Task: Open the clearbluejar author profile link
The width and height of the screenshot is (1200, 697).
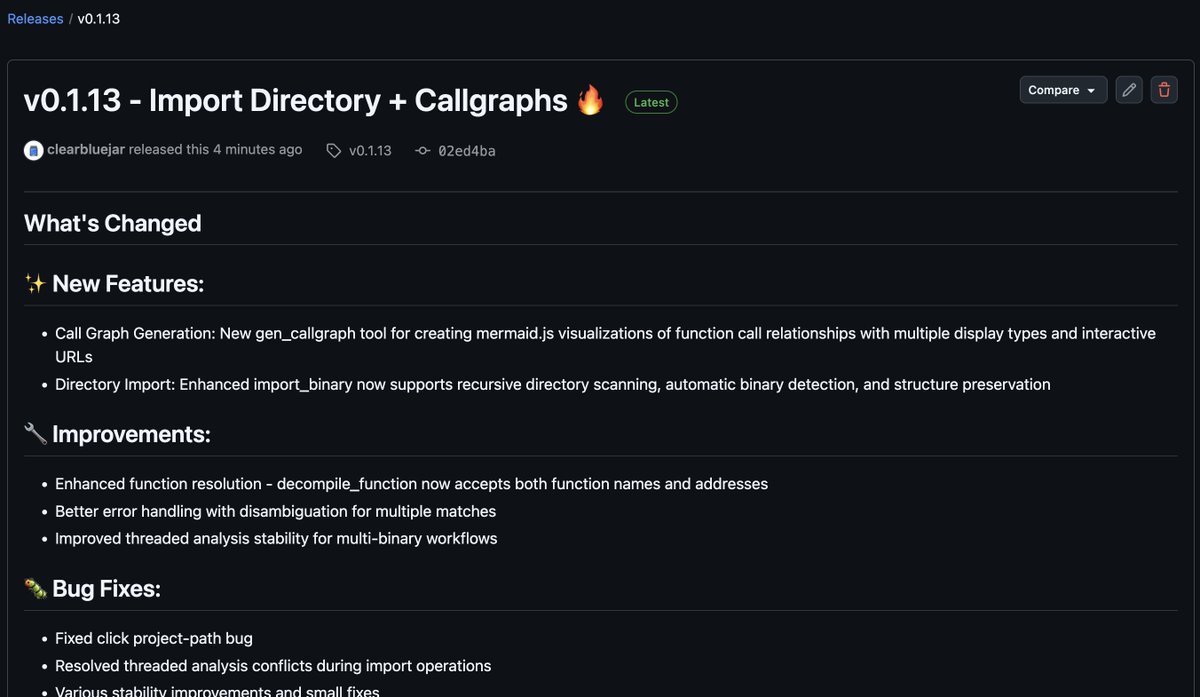Action: 86,150
